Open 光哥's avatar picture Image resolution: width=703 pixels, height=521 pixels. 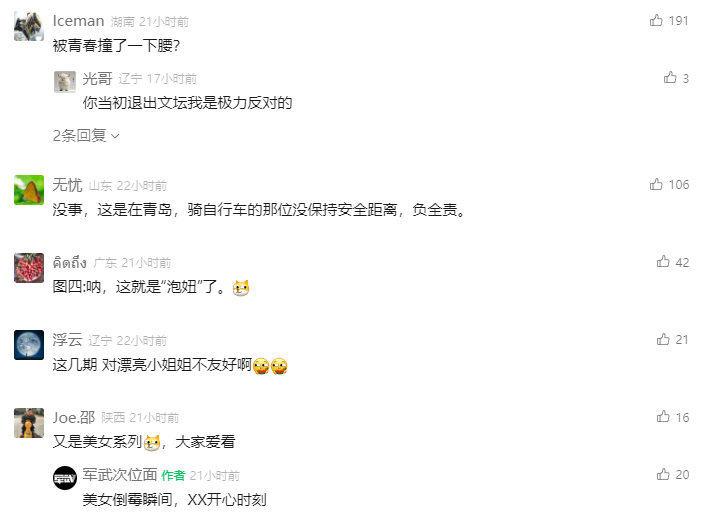[x=65, y=82]
